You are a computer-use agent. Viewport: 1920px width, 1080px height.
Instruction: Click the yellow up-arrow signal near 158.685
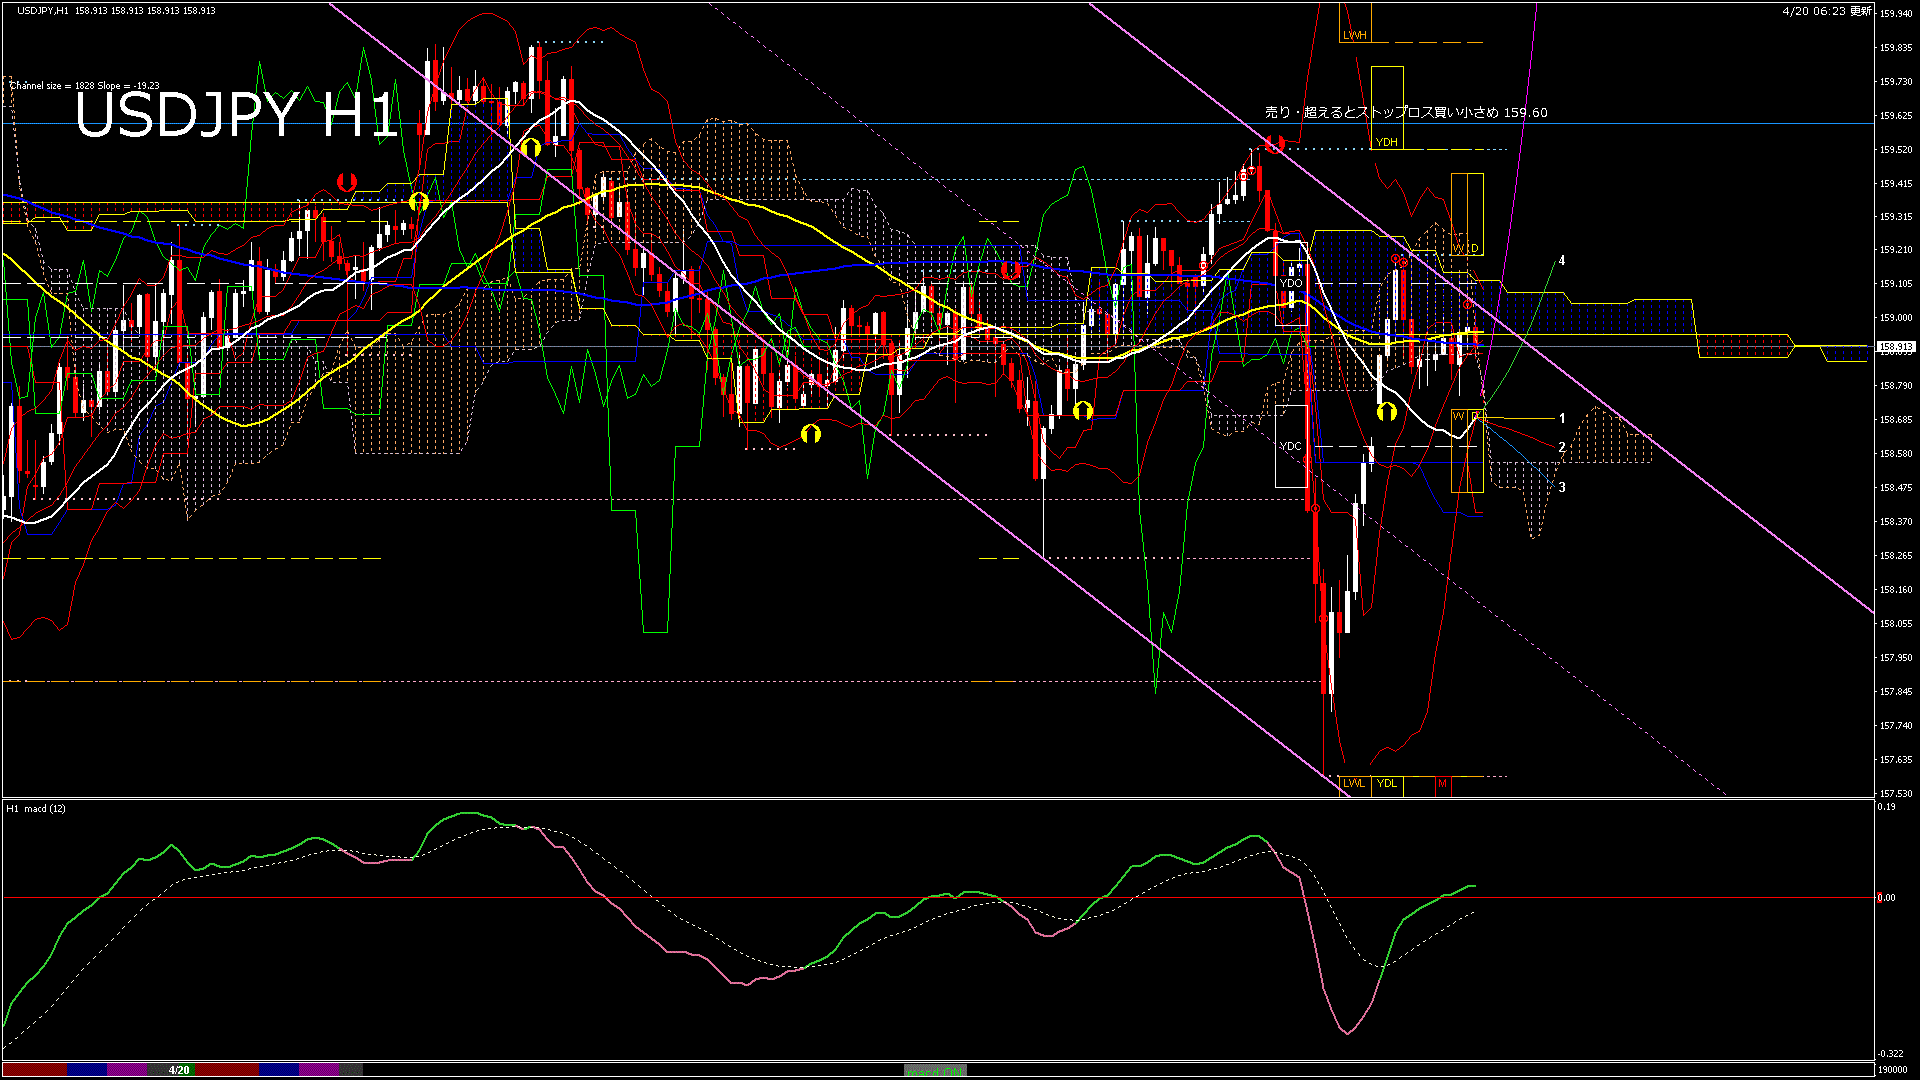[x=1386, y=411]
